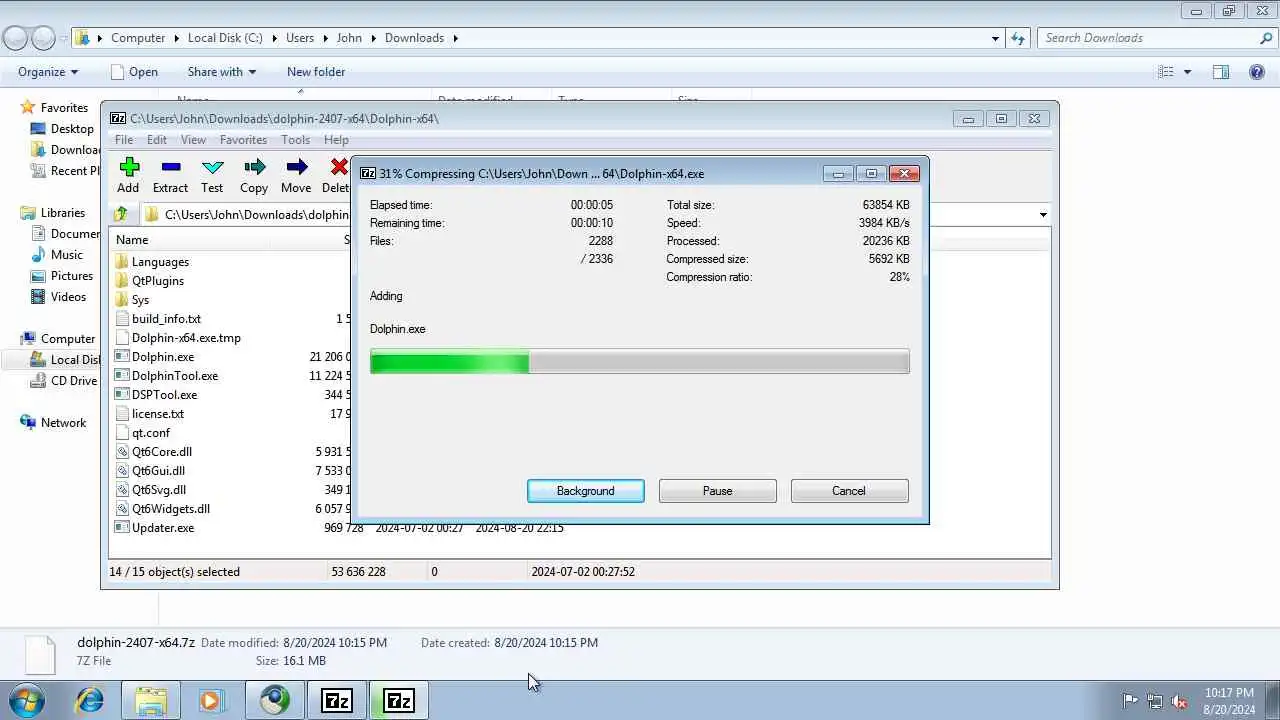Click the Move toolbar icon
1280x720 pixels.
coord(296,167)
